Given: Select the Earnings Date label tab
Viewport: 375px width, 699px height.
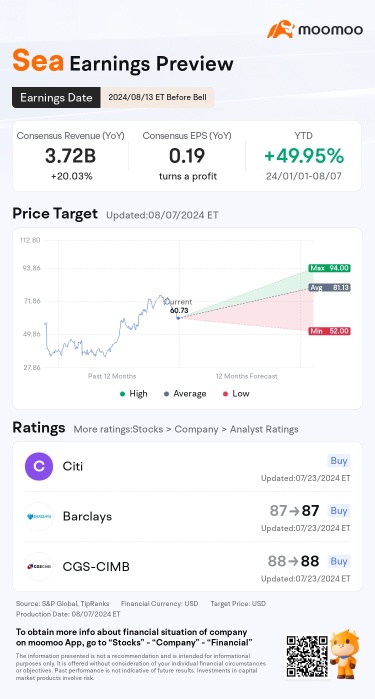Looking at the screenshot, I should pyautogui.click(x=56, y=98).
